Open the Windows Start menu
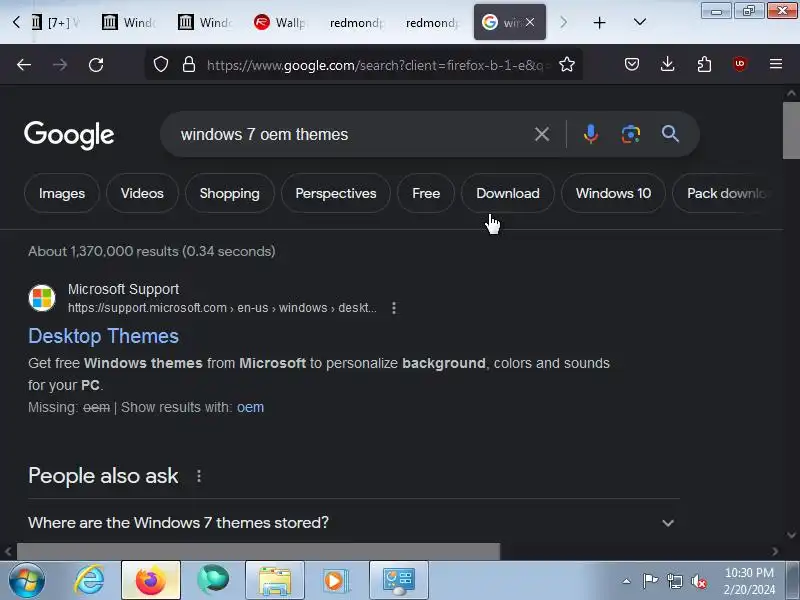Screen dimensions: 800x600 (27, 581)
